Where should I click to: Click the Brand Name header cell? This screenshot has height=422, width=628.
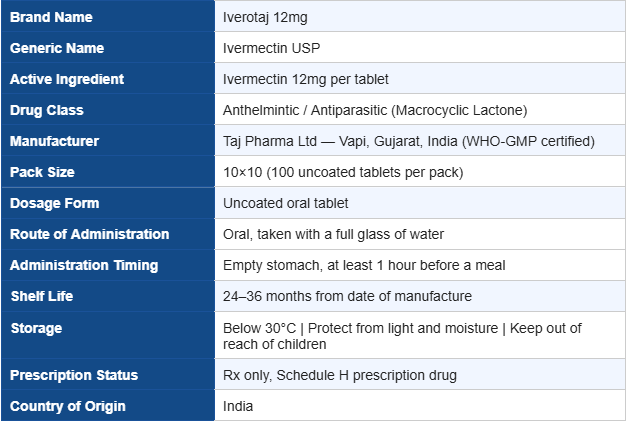coord(51,17)
